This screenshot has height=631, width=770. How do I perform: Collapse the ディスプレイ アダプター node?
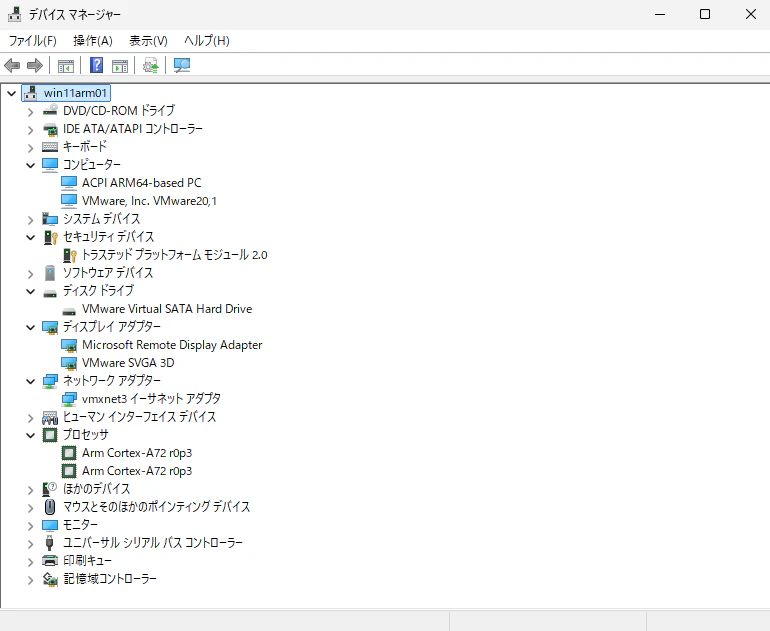30,328
